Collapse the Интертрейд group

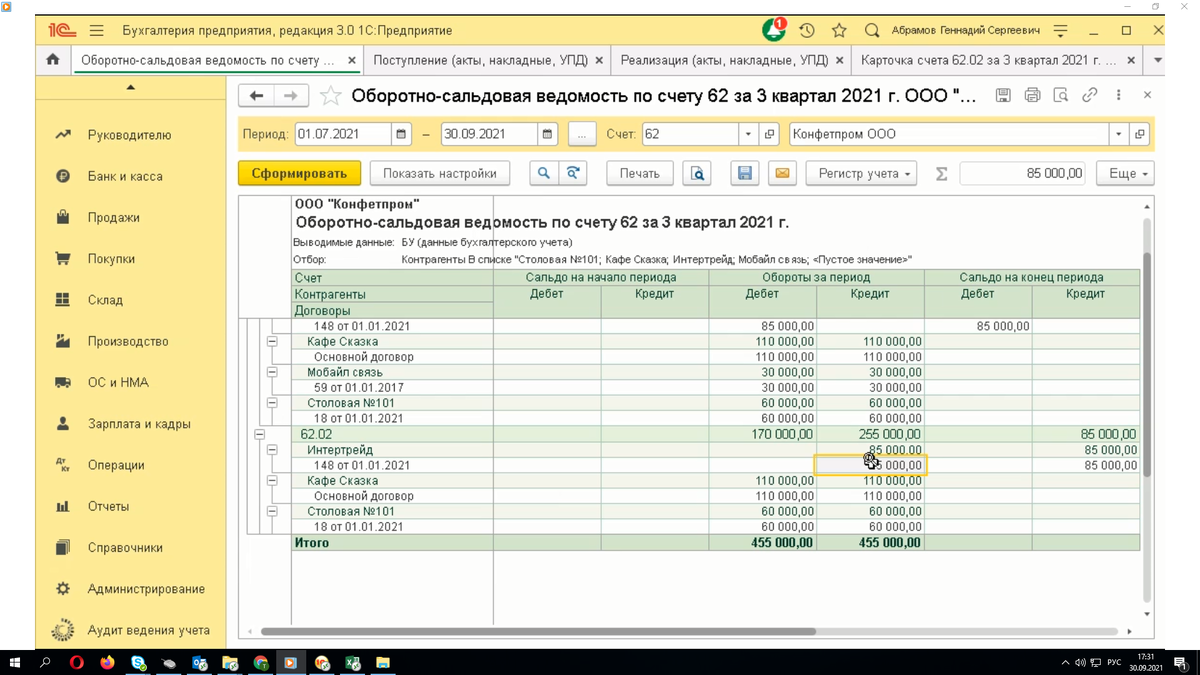pyautogui.click(x=271, y=450)
